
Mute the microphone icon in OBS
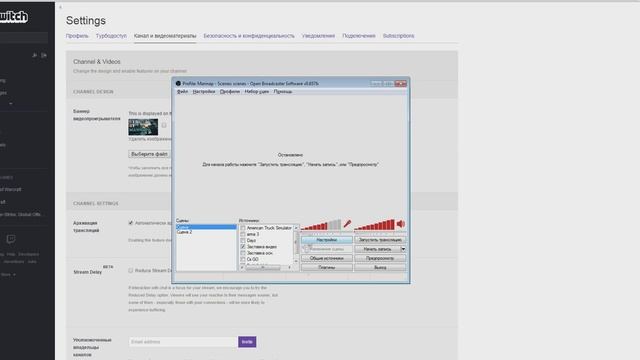(347, 224)
